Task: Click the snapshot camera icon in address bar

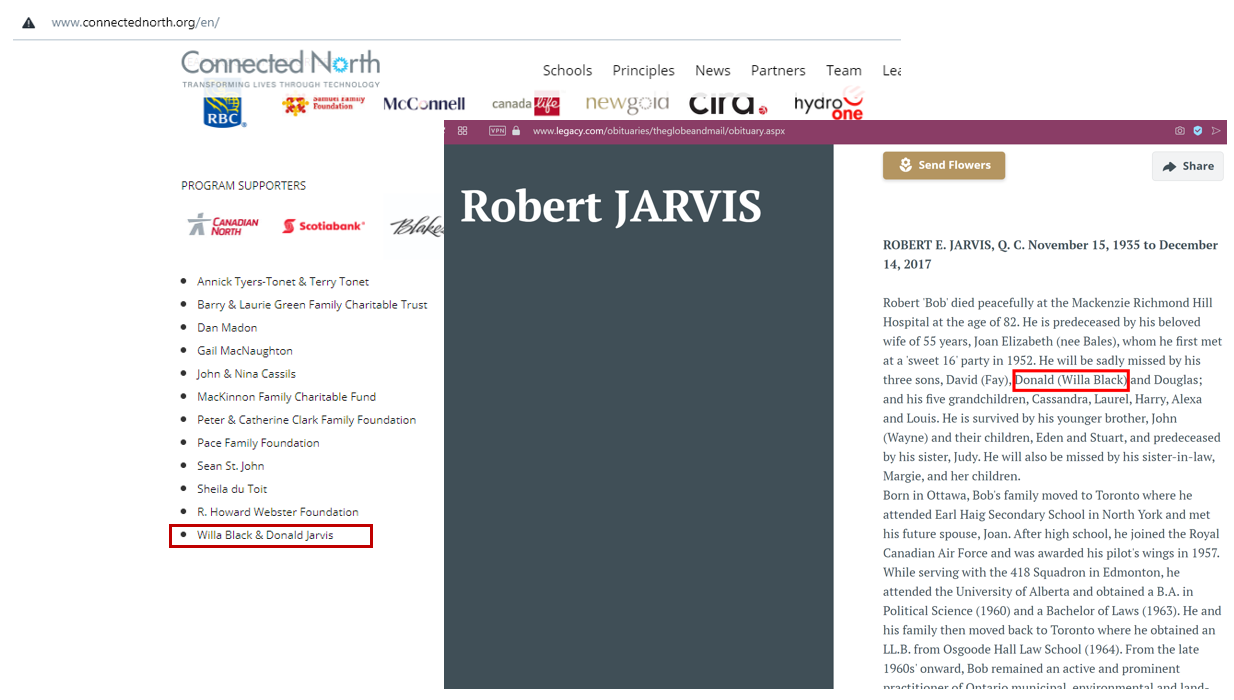Action: pos(1180,131)
